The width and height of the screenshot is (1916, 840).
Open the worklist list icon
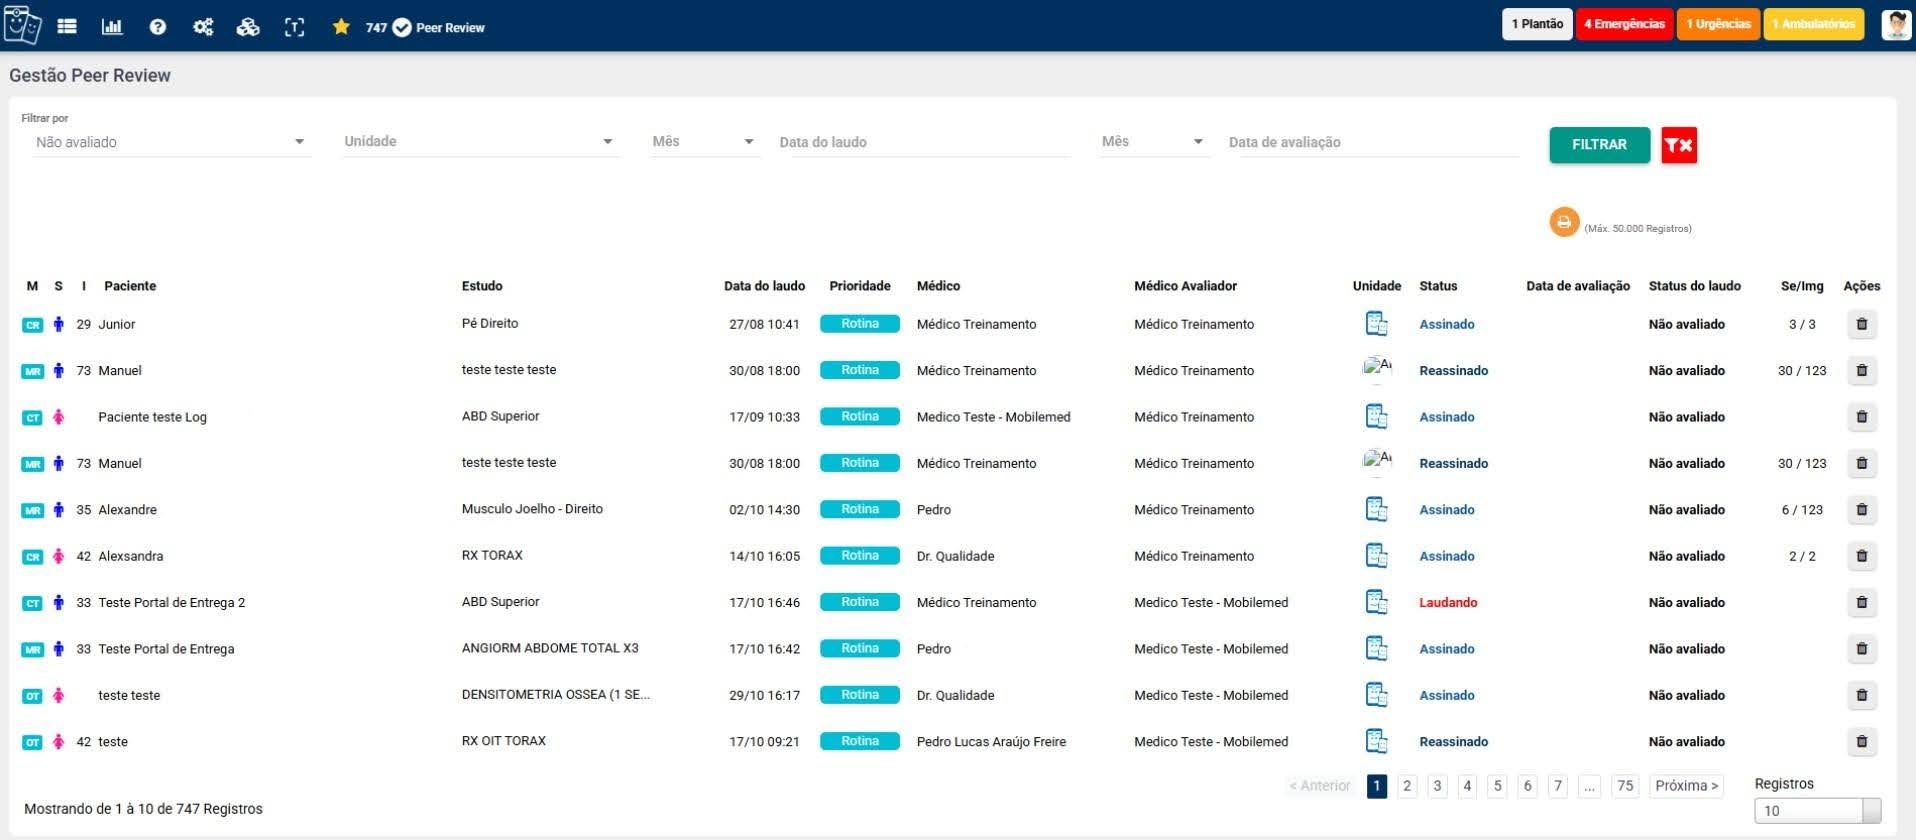click(x=67, y=27)
